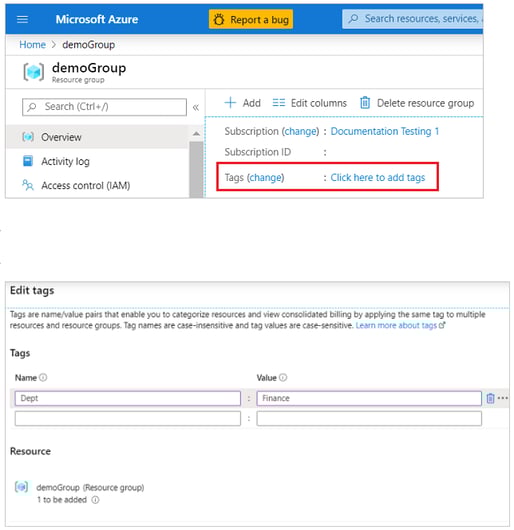Delete the Dept tag with trash icon
Viewport: 514px width, 530px height.
click(x=490, y=398)
